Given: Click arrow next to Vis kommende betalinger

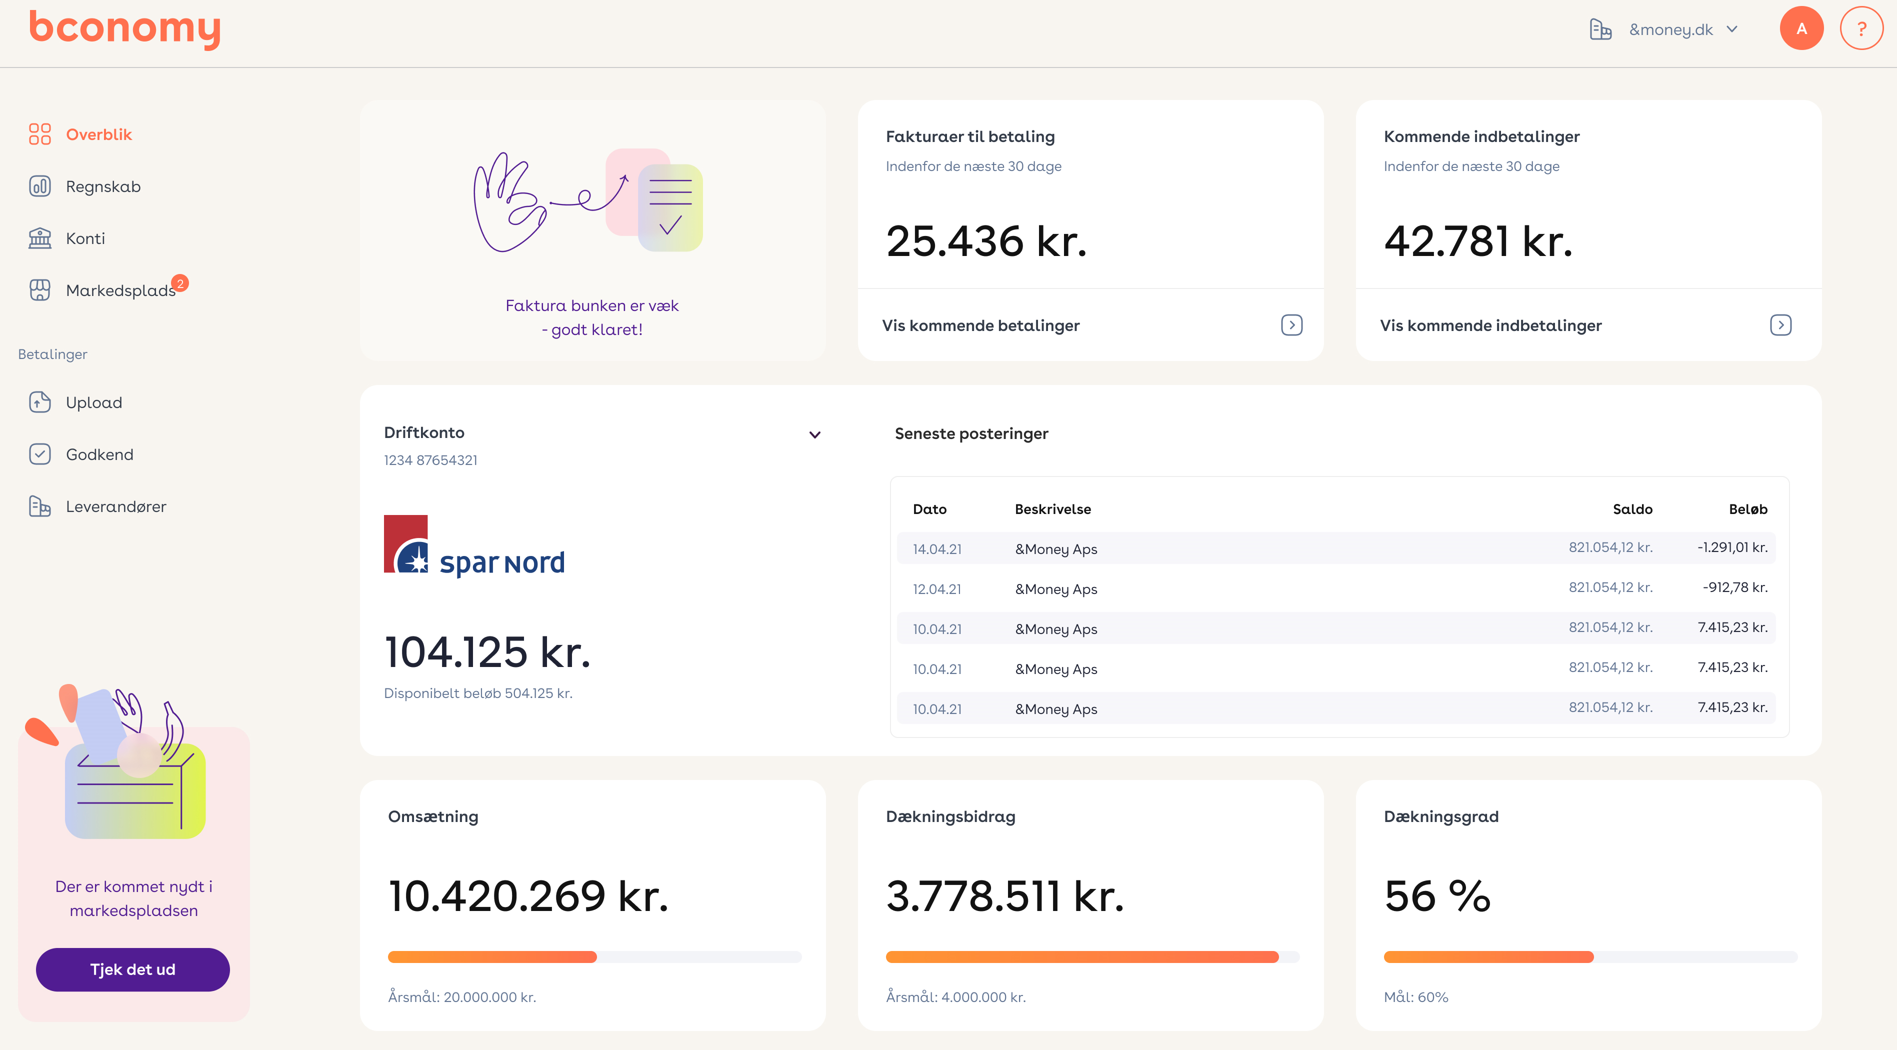Looking at the screenshot, I should (1291, 325).
